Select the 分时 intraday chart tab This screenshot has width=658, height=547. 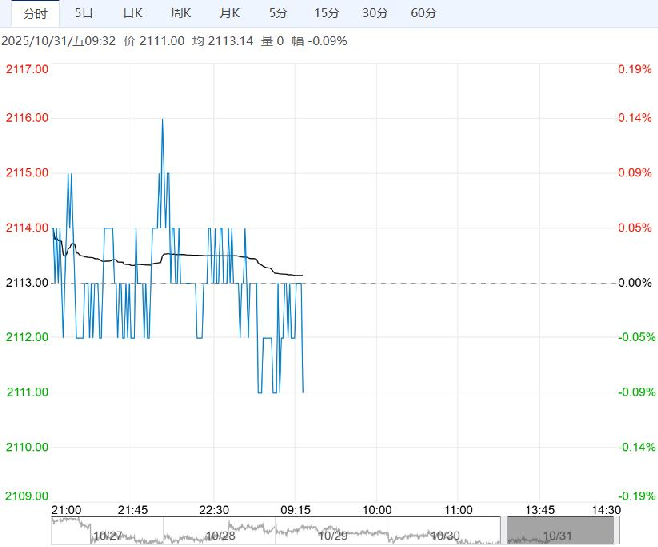[x=35, y=13]
